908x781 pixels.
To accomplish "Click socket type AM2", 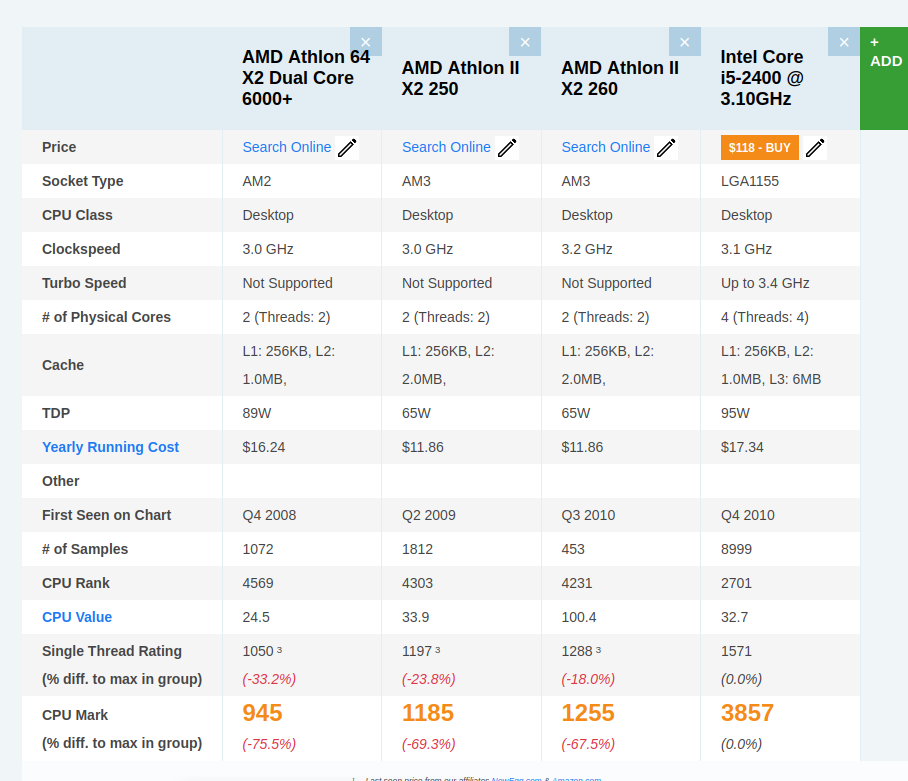I will tap(257, 181).
